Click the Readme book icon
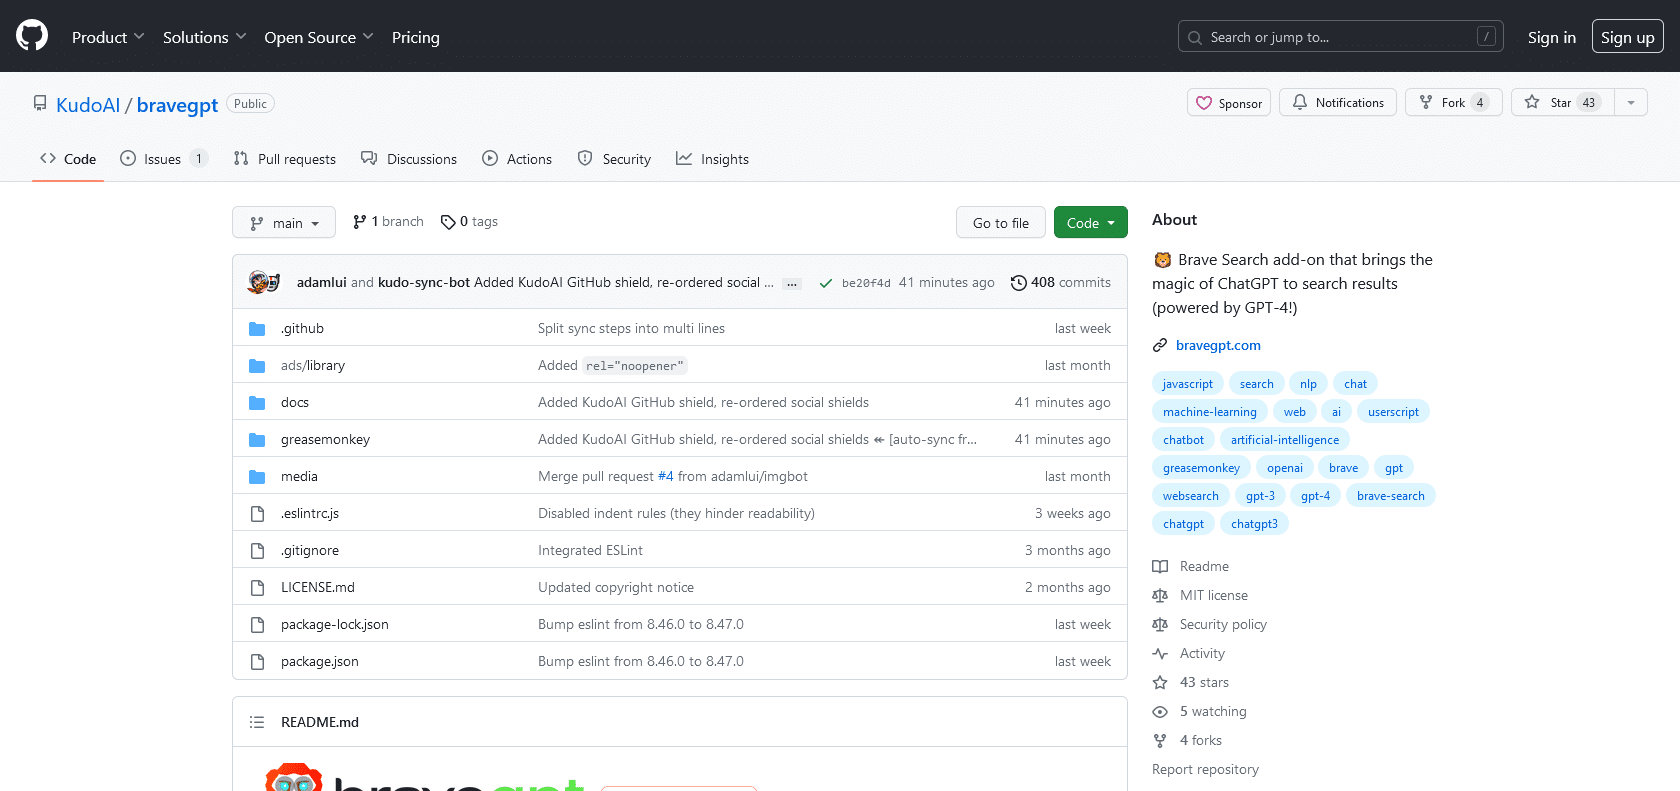The height and width of the screenshot is (791, 1680). [1160, 566]
